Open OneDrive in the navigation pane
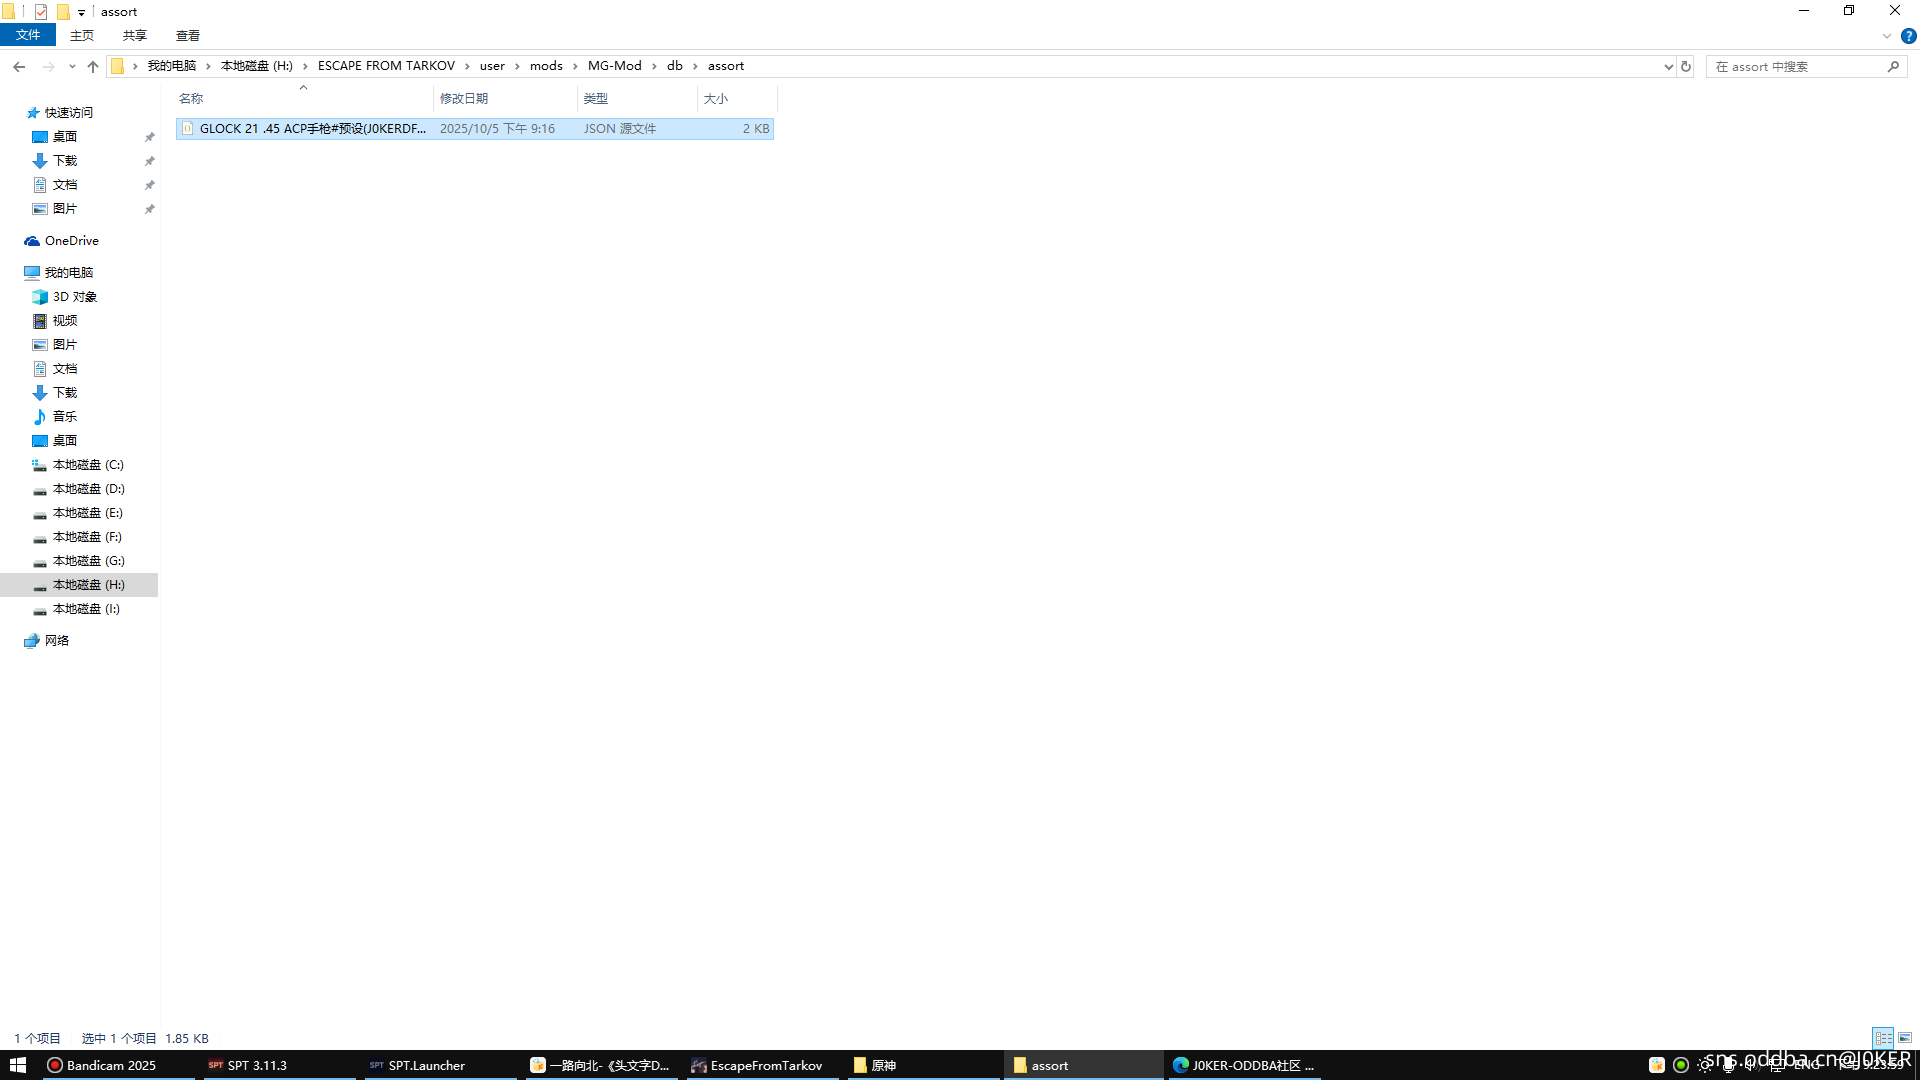This screenshot has height=1080, width=1920. [x=71, y=241]
